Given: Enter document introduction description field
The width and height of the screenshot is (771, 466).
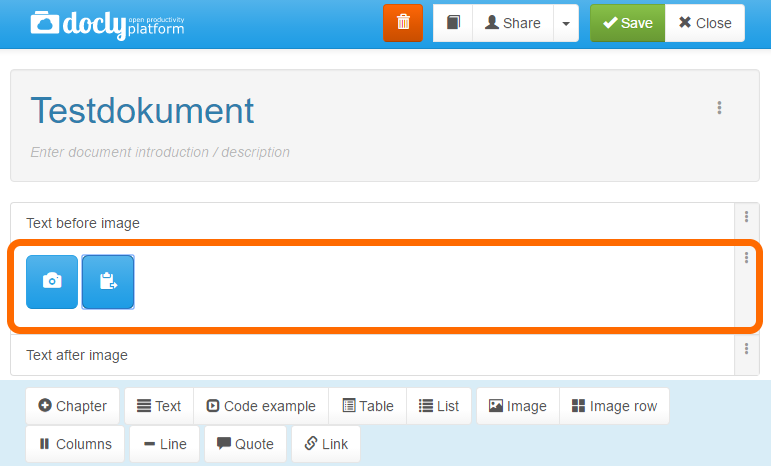Looking at the screenshot, I should pos(160,152).
